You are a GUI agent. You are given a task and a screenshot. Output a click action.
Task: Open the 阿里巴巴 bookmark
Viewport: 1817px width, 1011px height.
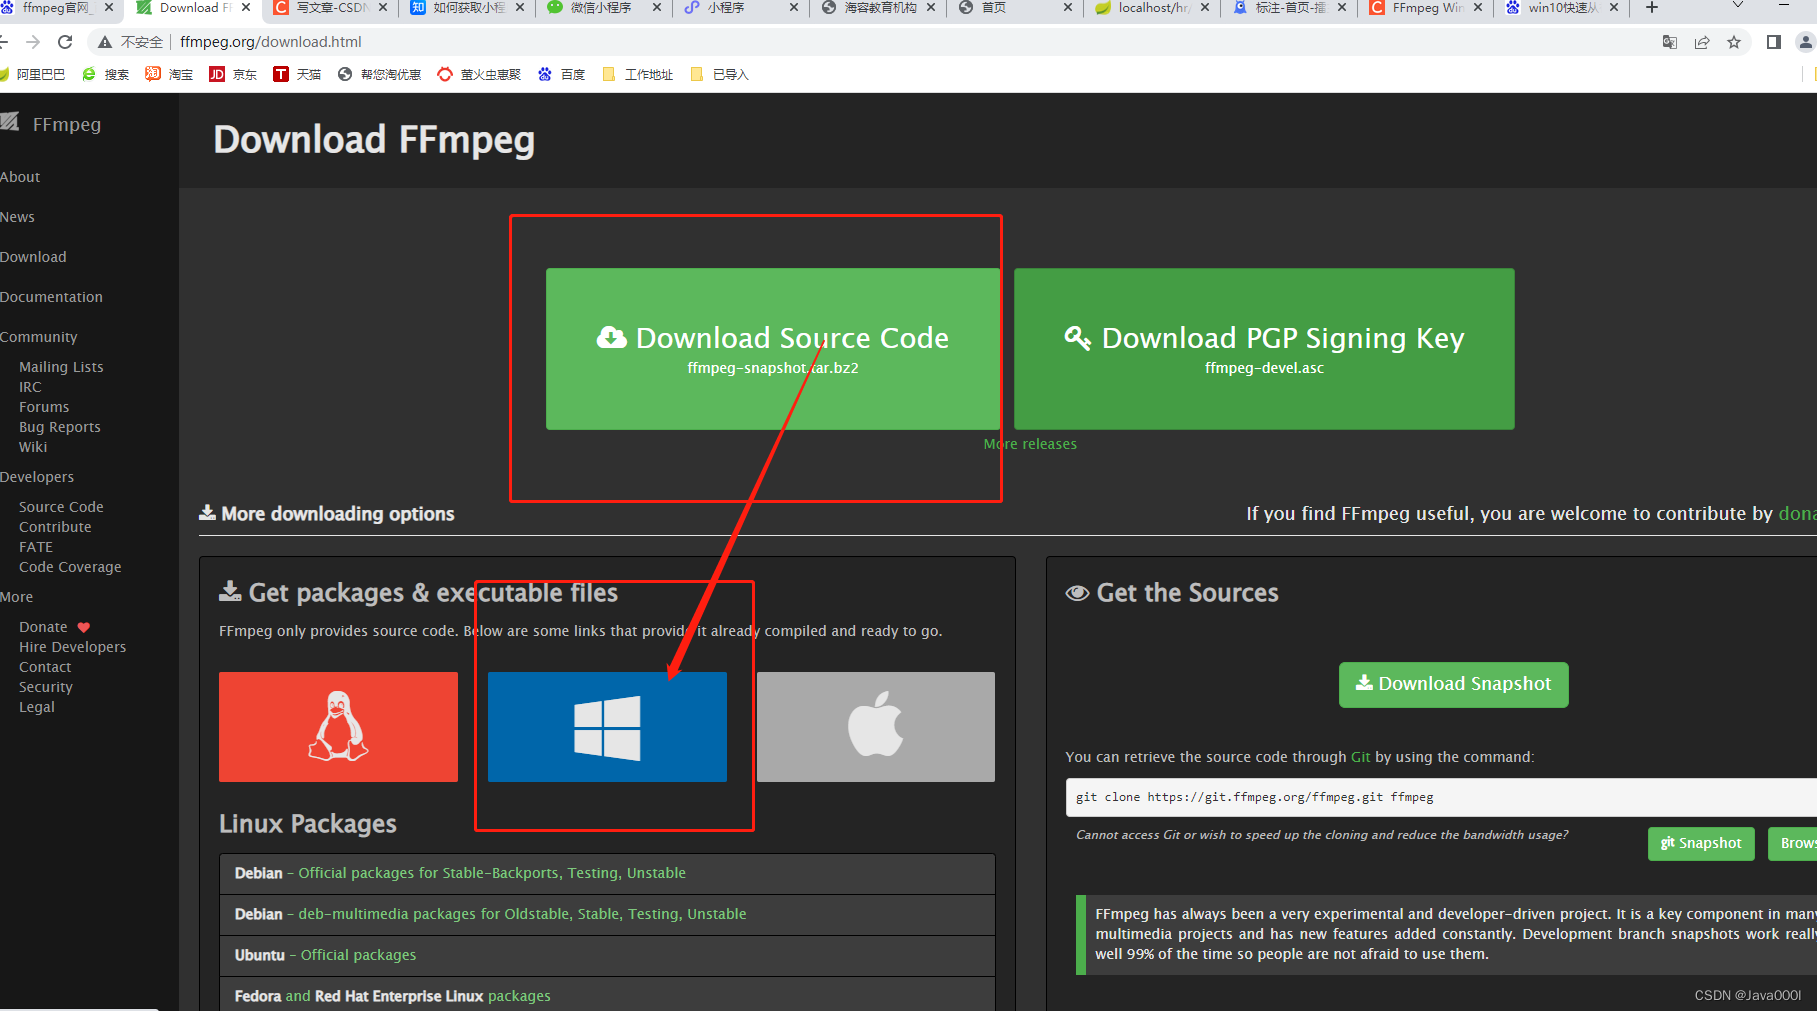[32, 74]
